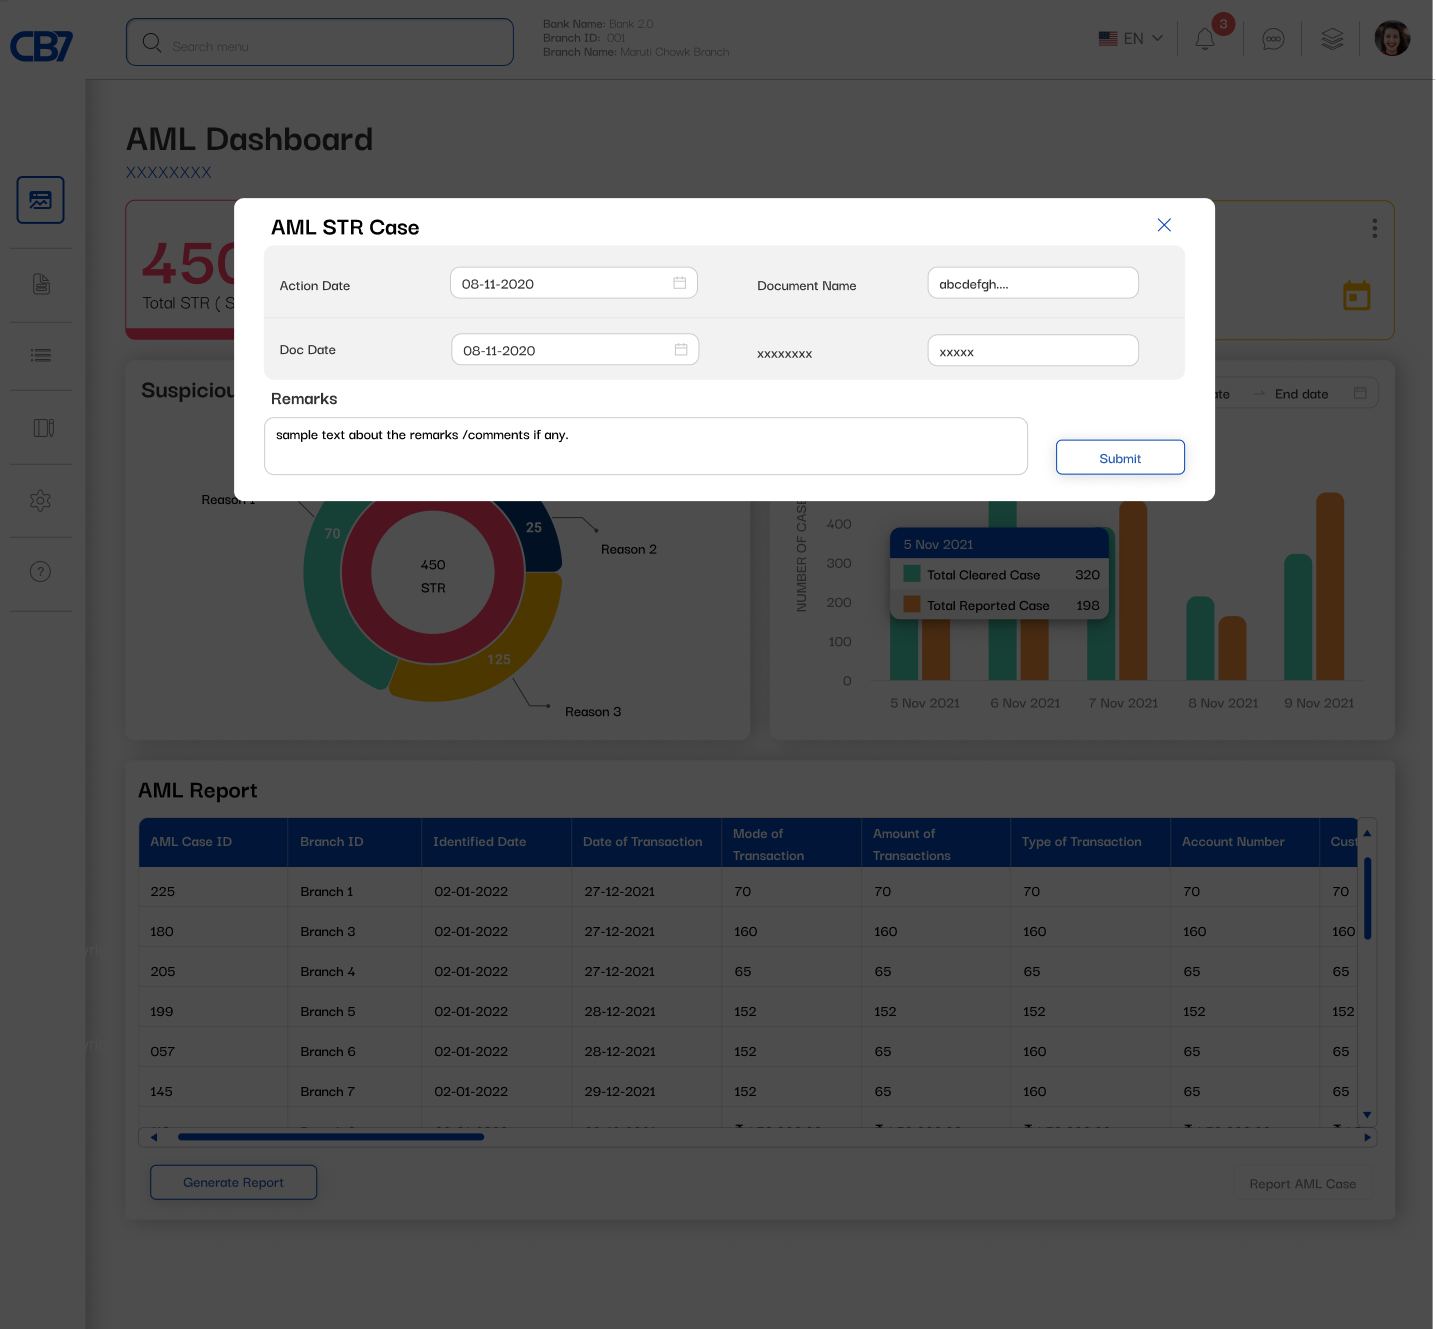The image size is (1436, 1329).
Task: Click the Action Date input field
Action: pyautogui.click(x=574, y=283)
